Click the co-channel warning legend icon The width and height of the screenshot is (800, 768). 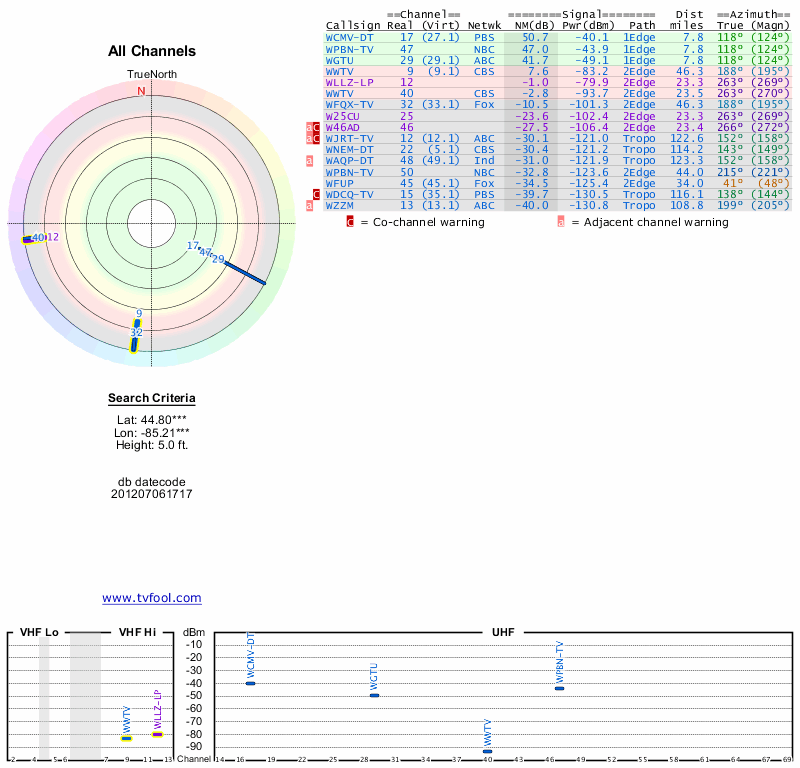tap(350, 222)
